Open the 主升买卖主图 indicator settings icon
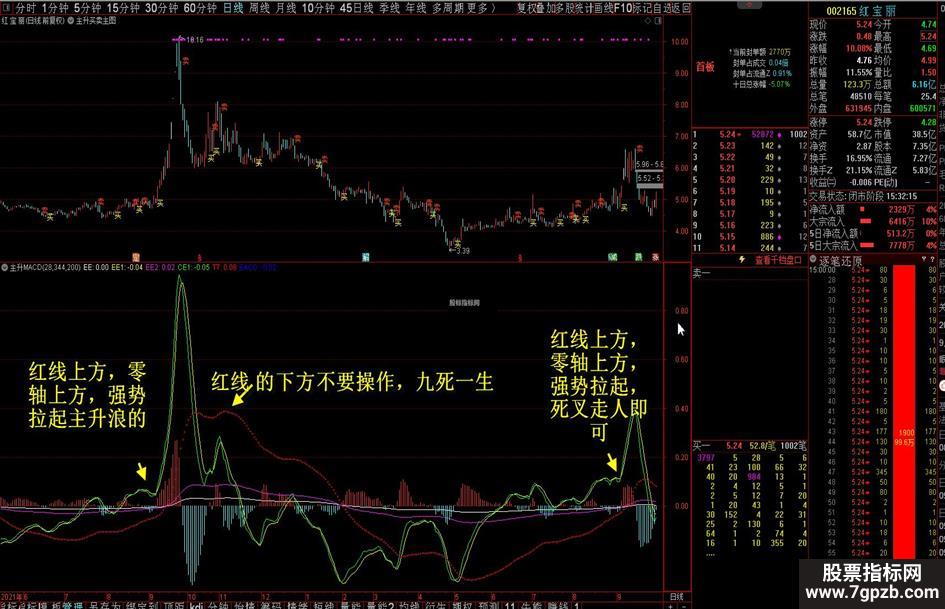Image resolution: width=945 pixels, height=609 pixels. point(71,21)
